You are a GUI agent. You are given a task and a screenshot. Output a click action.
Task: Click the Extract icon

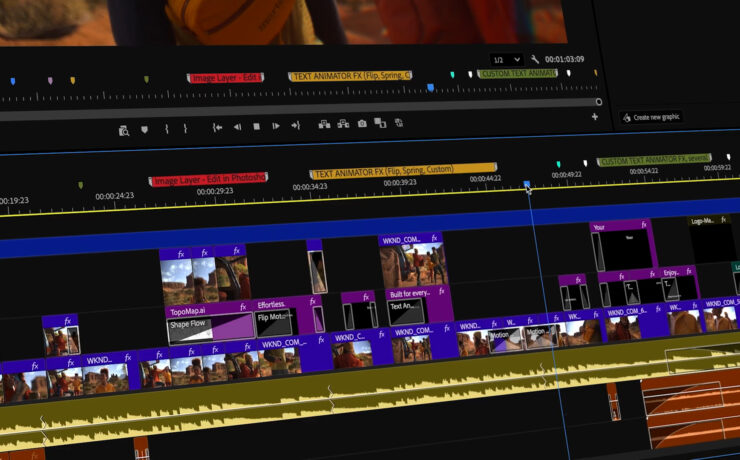343,124
